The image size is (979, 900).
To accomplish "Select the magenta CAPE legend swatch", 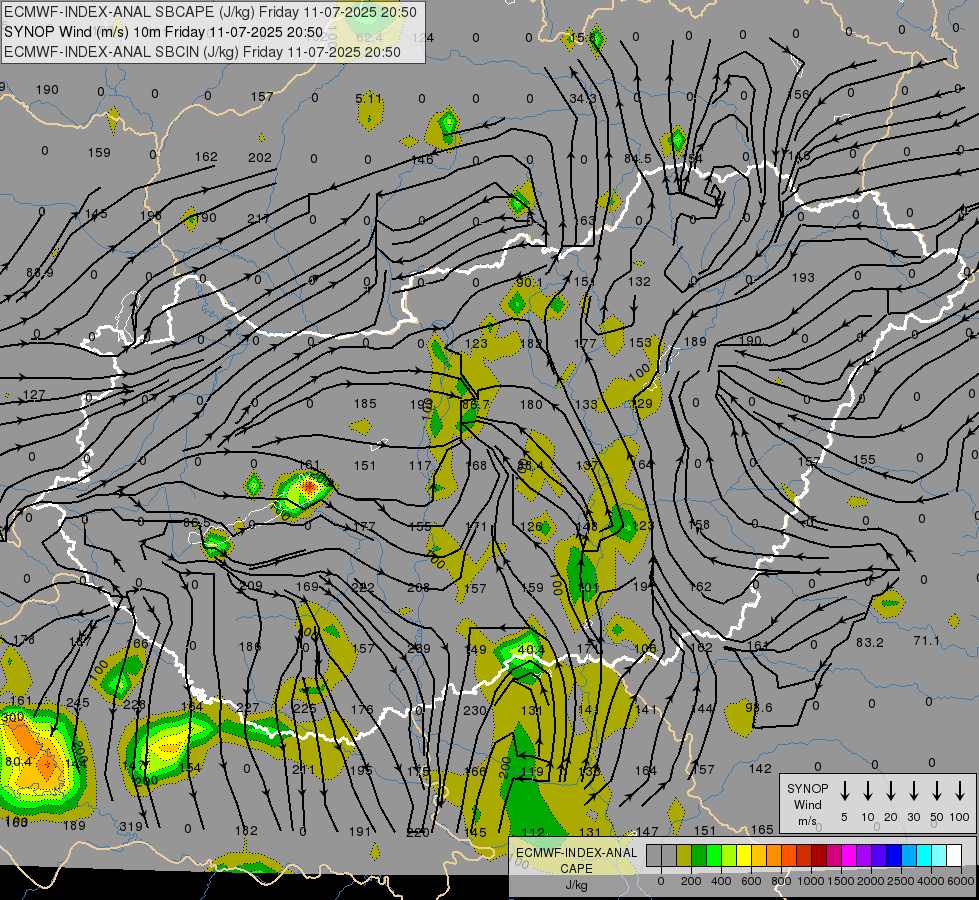I will click(849, 856).
